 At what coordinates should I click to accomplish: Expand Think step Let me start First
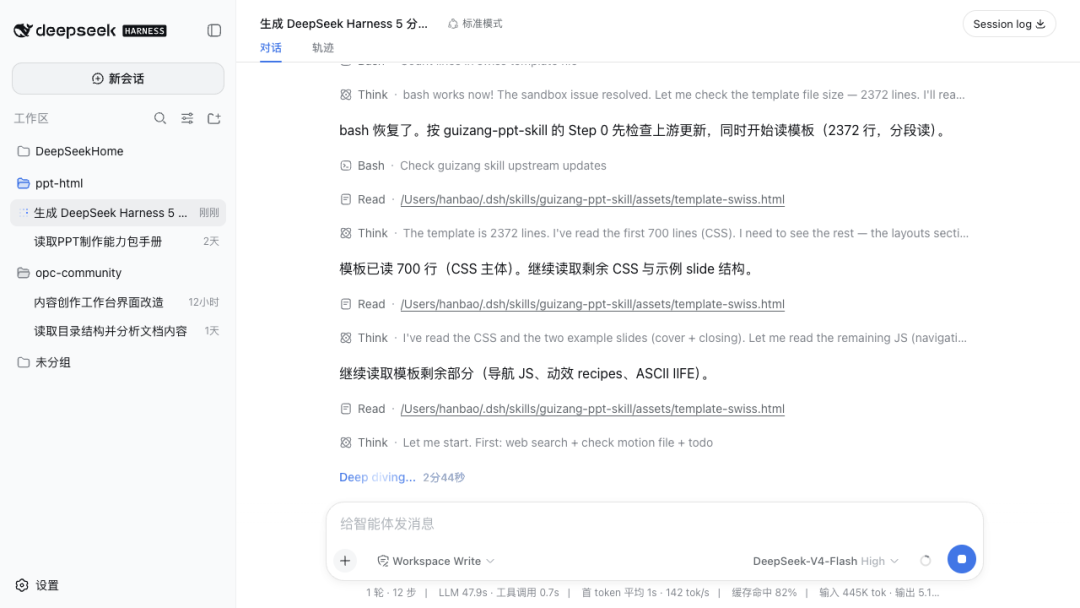[x=527, y=443]
